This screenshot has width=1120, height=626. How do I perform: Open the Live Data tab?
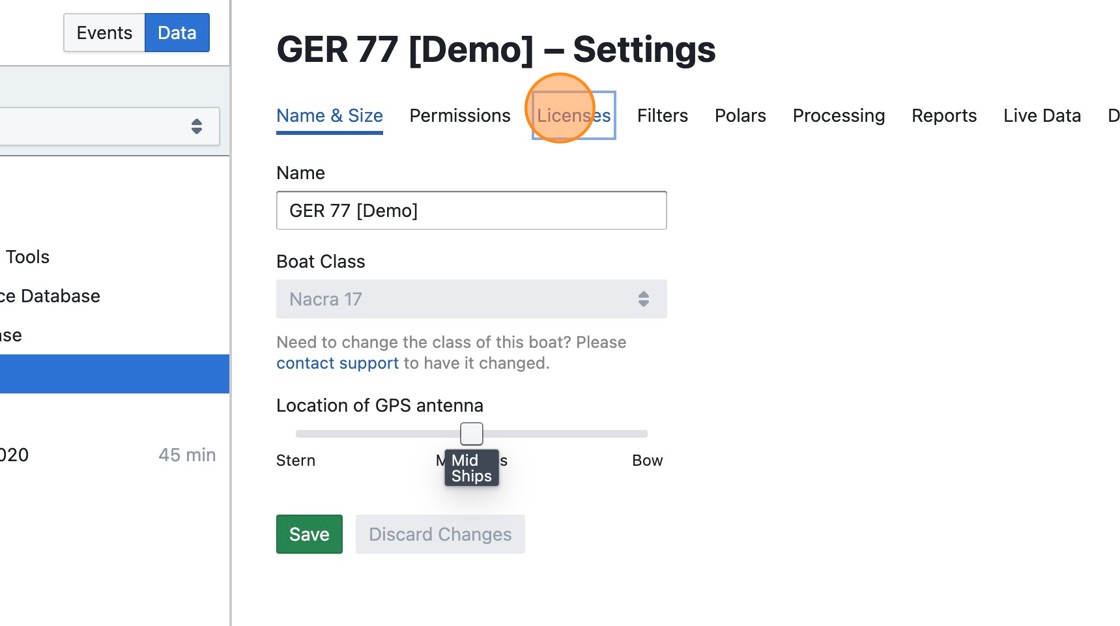(1041, 116)
